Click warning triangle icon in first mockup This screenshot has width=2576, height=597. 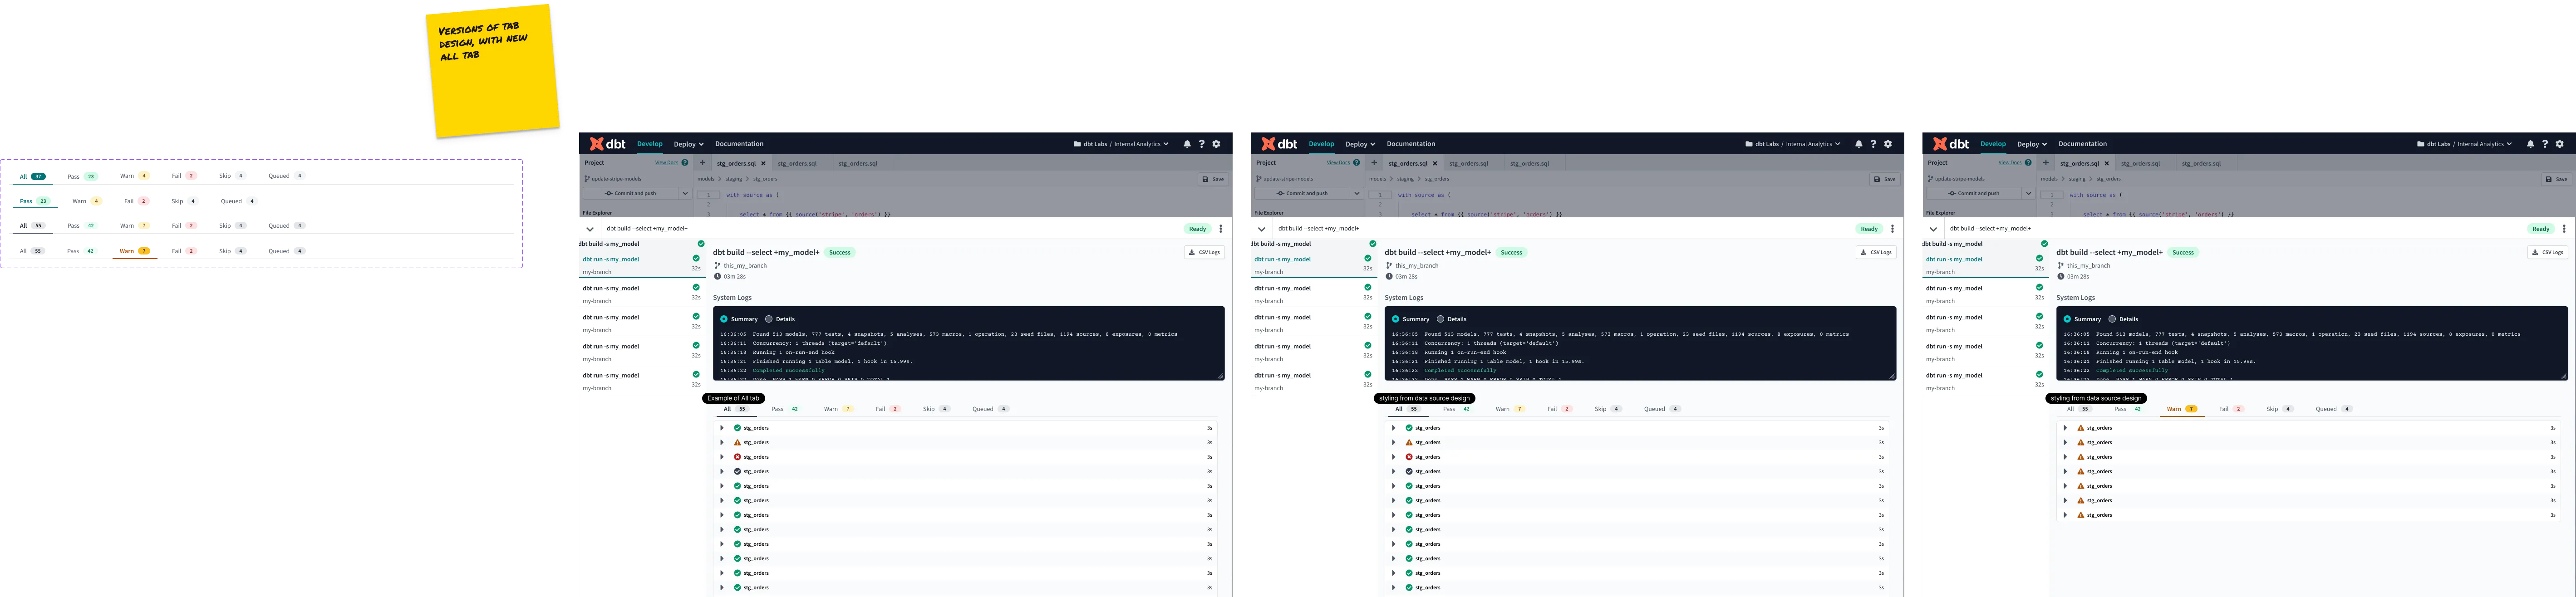(x=738, y=442)
